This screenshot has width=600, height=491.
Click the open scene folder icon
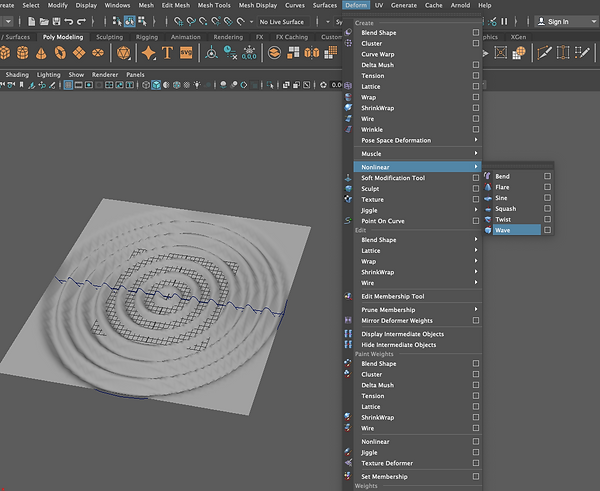tap(44, 21)
